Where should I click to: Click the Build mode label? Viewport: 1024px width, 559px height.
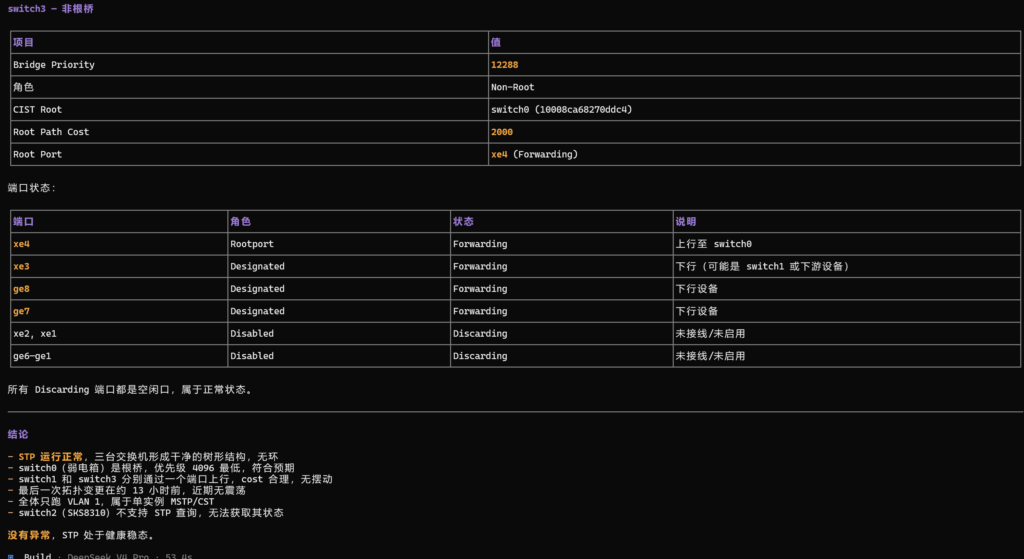[37, 556]
